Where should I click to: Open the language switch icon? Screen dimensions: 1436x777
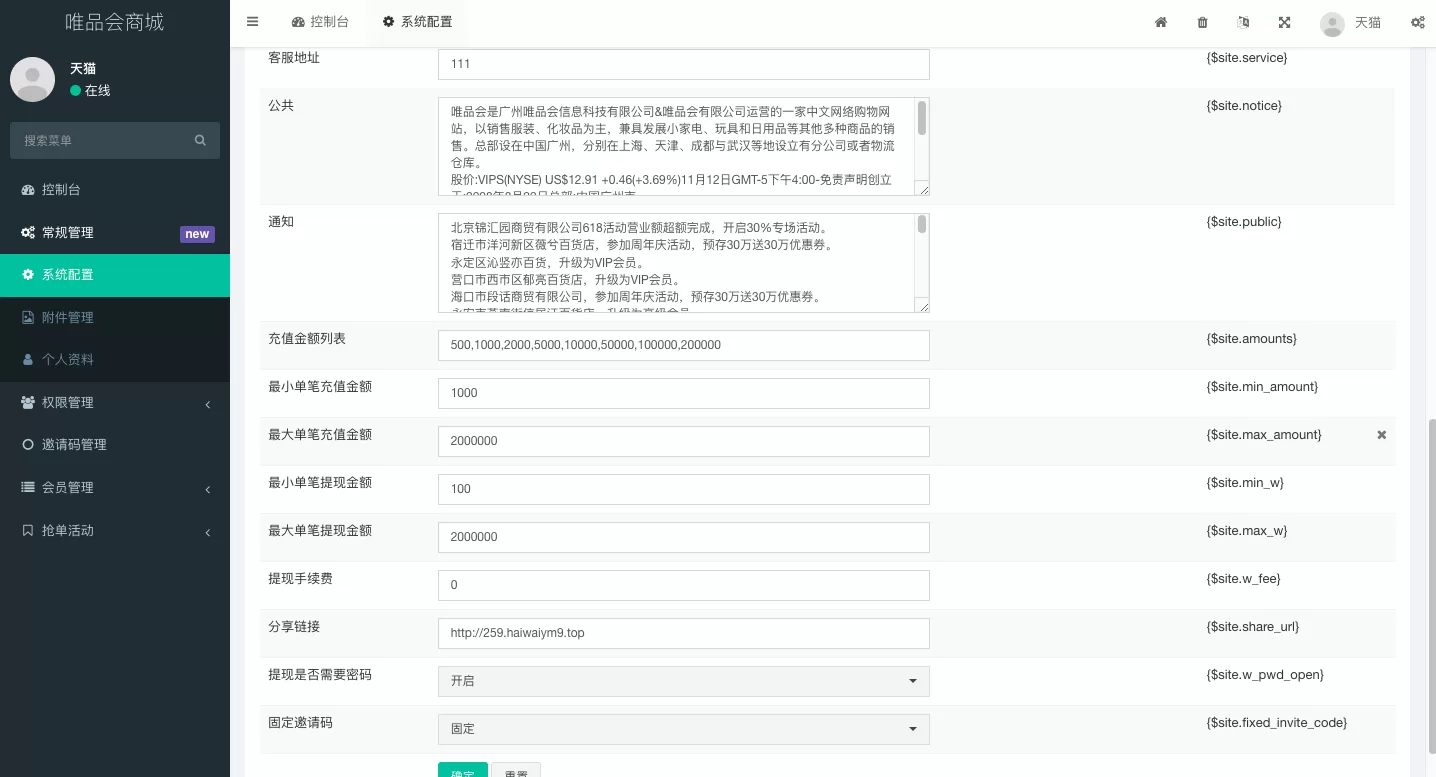1243,22
